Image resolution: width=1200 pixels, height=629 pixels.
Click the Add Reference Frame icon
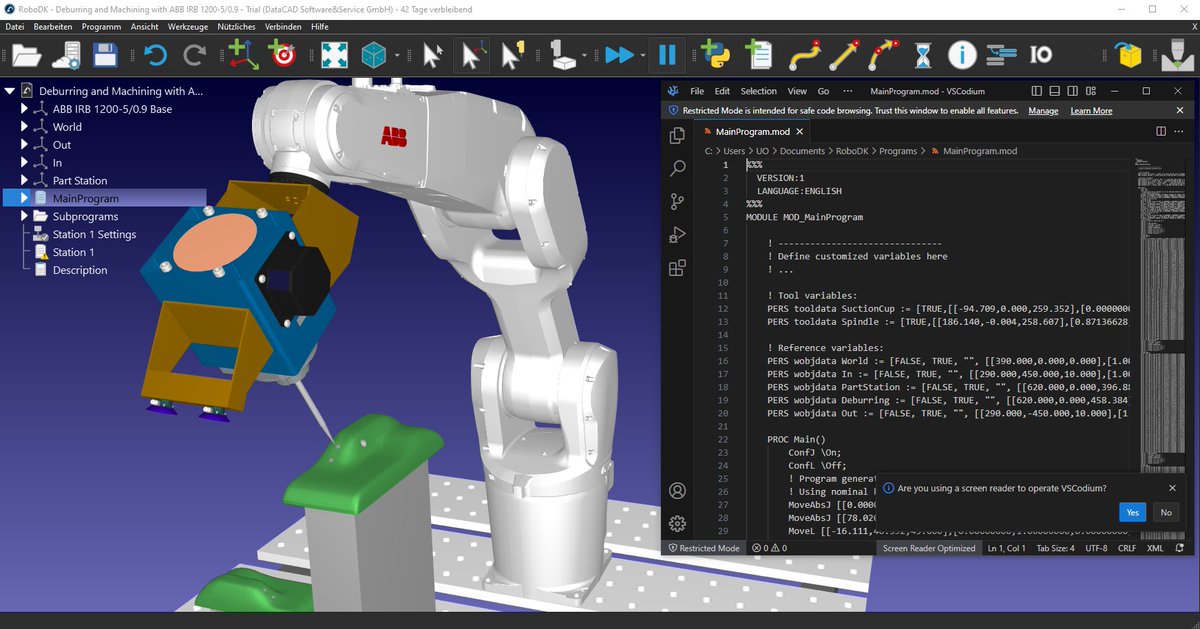point(243,55)
